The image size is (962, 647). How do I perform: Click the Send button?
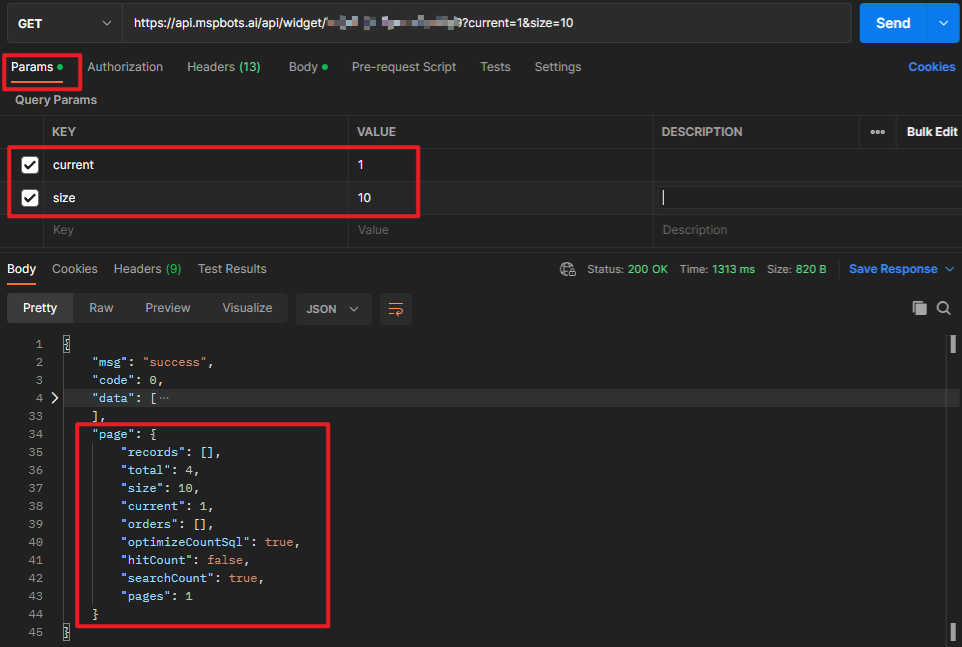coord(892,23)
